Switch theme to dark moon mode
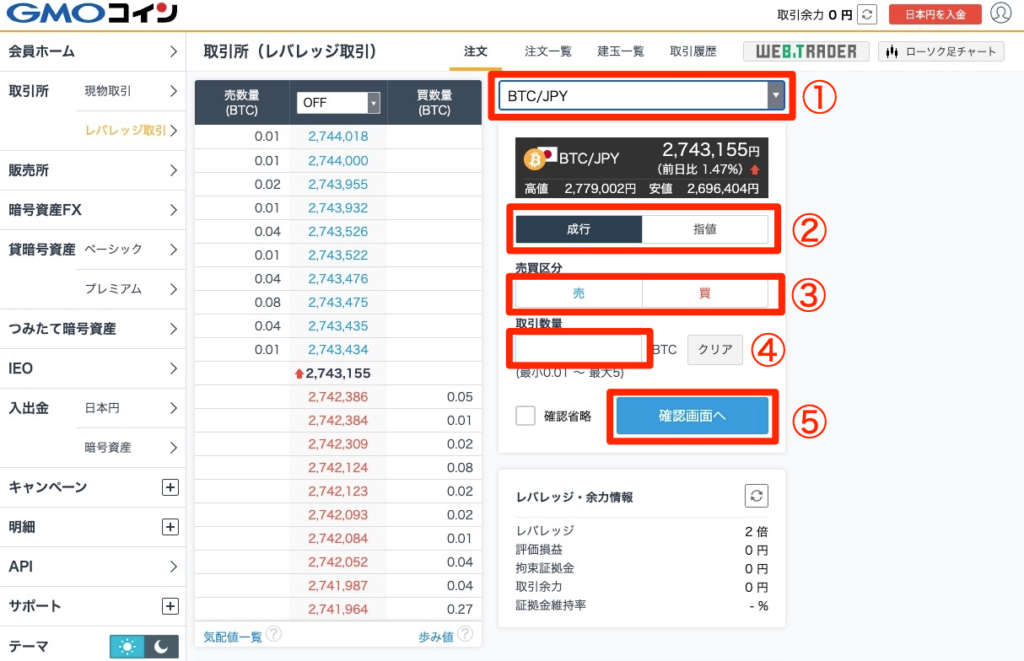 [163, 647]
